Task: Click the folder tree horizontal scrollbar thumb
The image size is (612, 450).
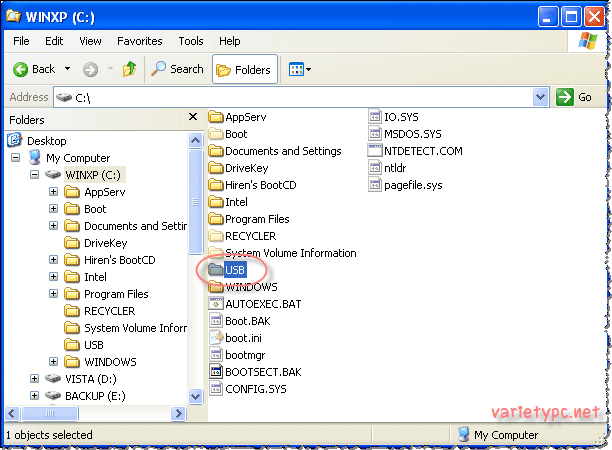Action: (x=50, y=413)
